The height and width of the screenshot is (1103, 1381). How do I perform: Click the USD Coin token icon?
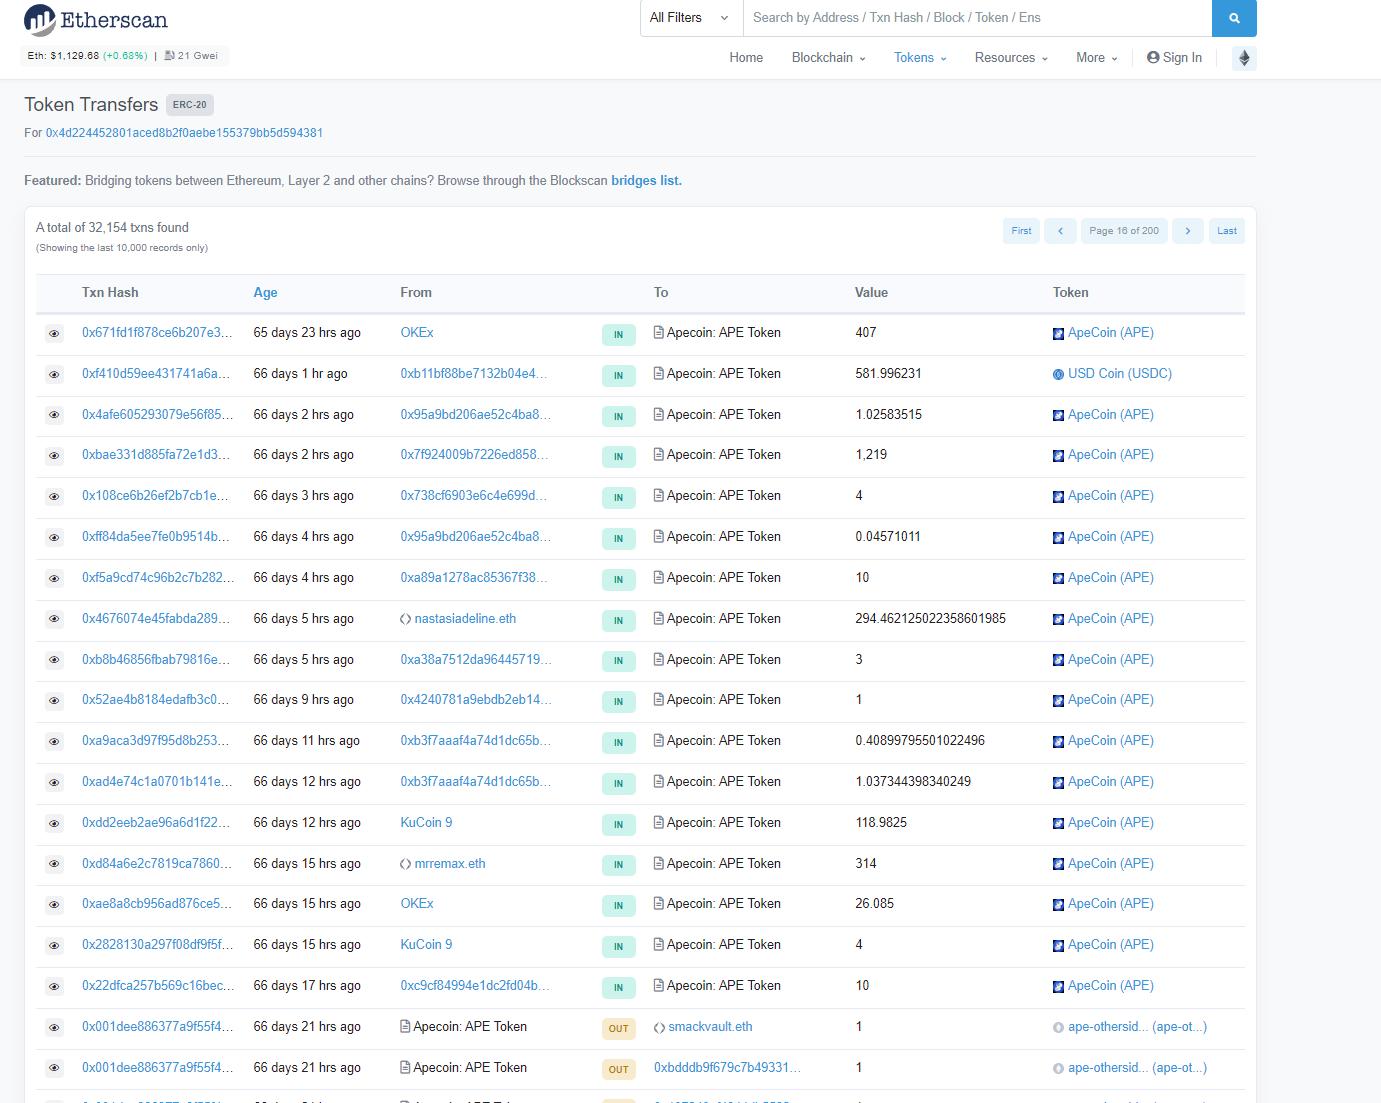(x=1058, y=375)
